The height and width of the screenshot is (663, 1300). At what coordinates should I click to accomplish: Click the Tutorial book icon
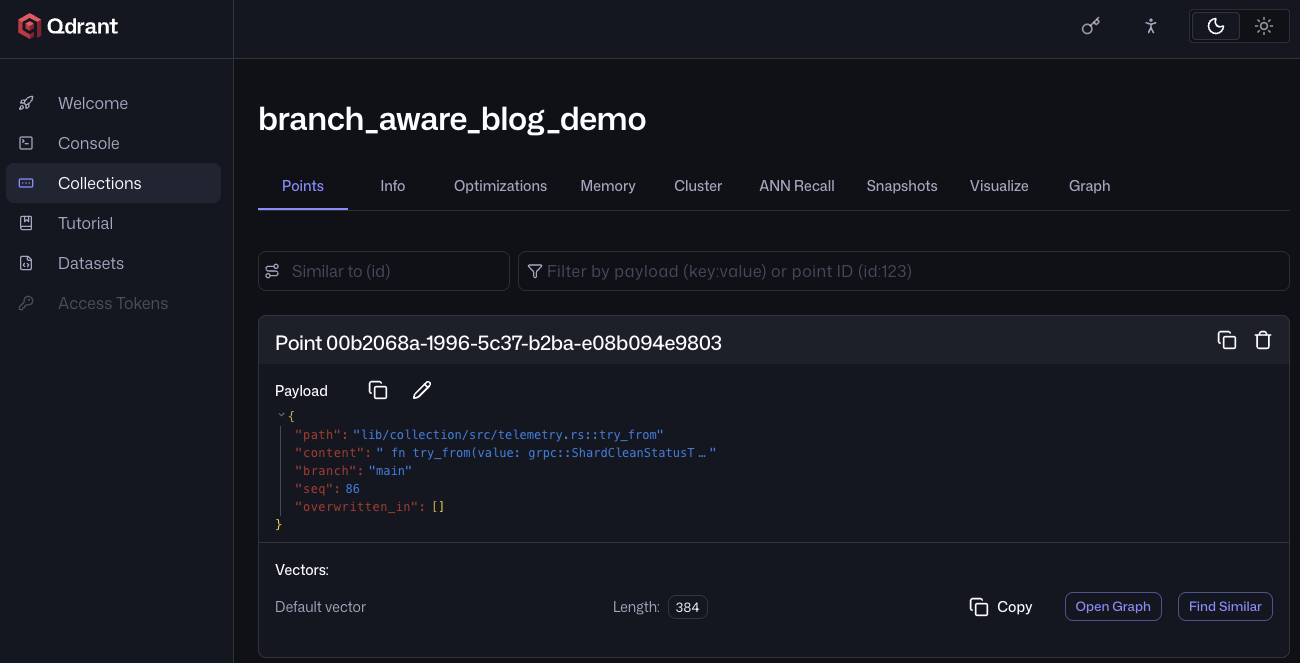tap(27, 223)
